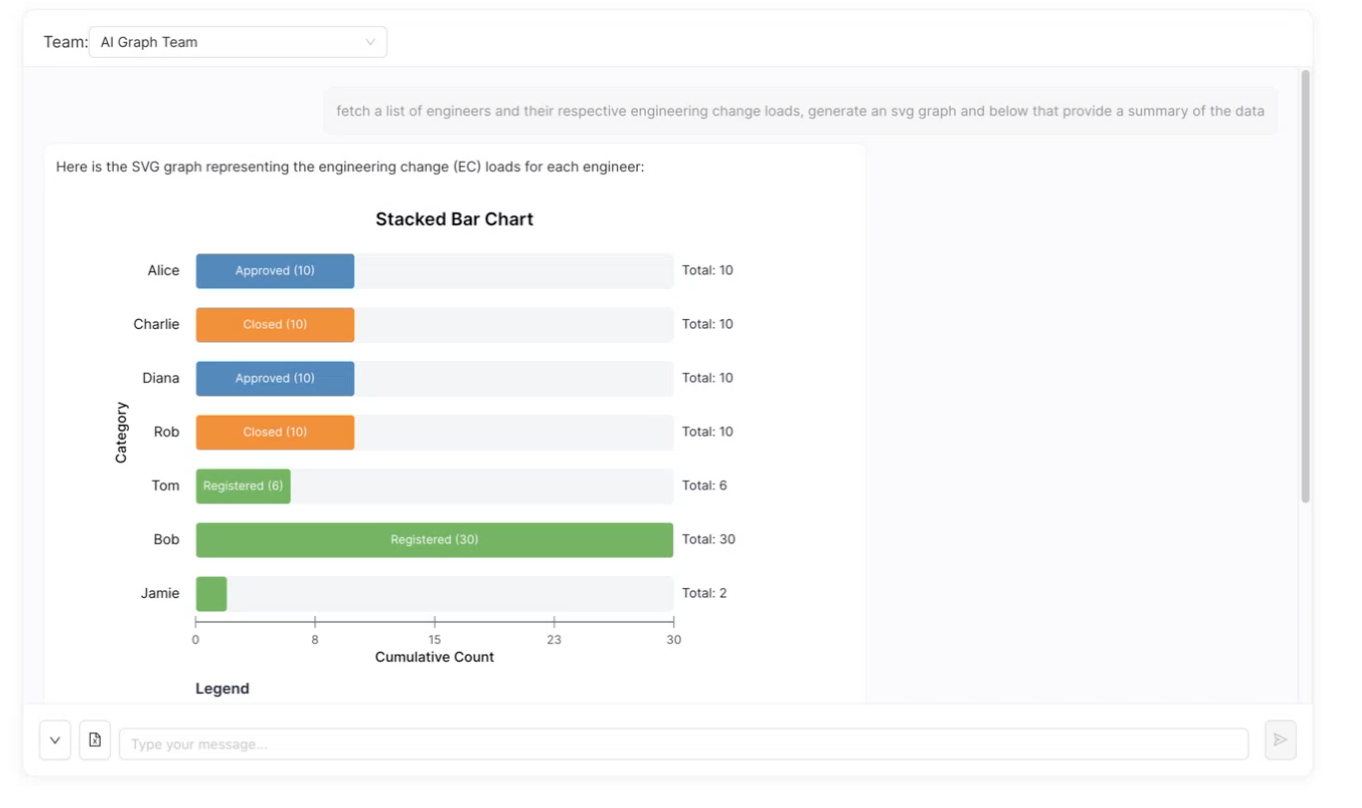Click the 15 tick on the x-axis
This screenshot has width=1362, height=808.
coord(434,639)
